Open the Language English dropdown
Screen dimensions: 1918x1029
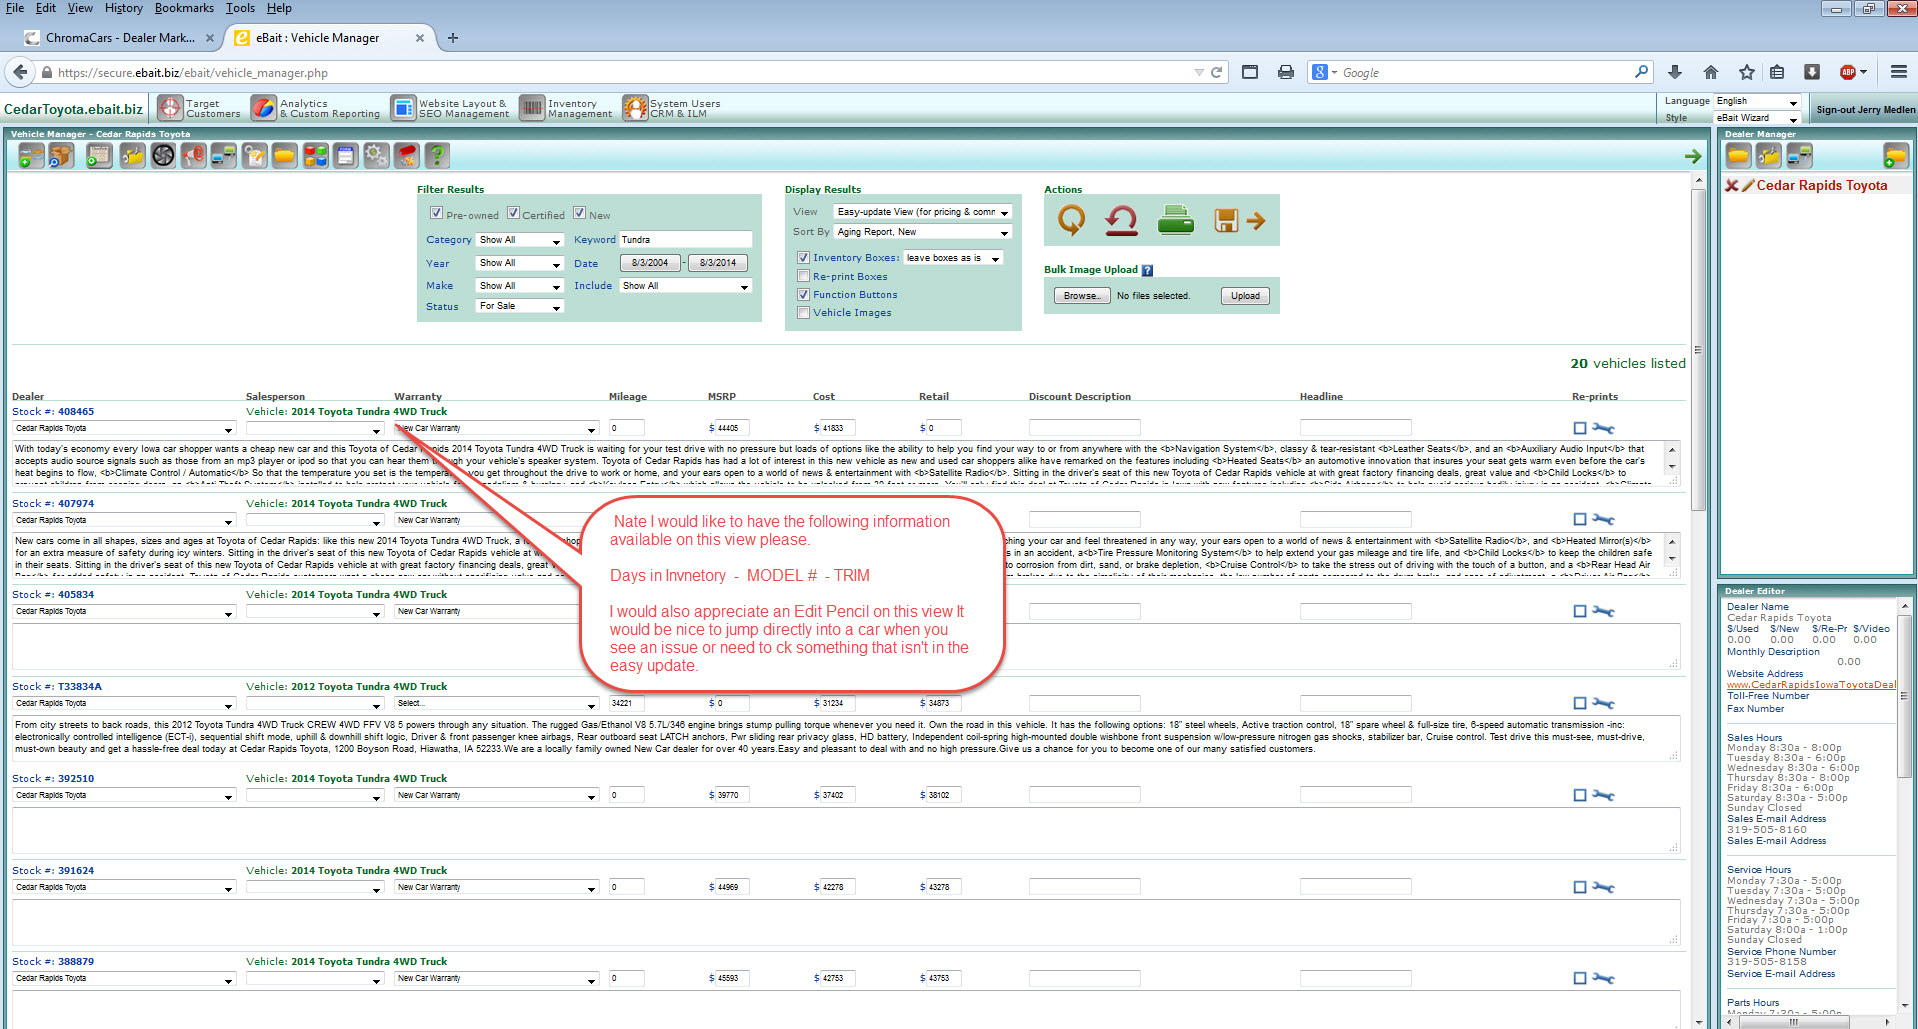[x=1757, y=101]
